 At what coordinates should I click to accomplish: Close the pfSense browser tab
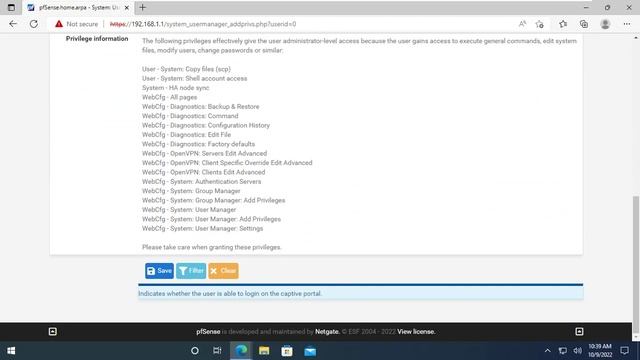[x=127, y=7]
